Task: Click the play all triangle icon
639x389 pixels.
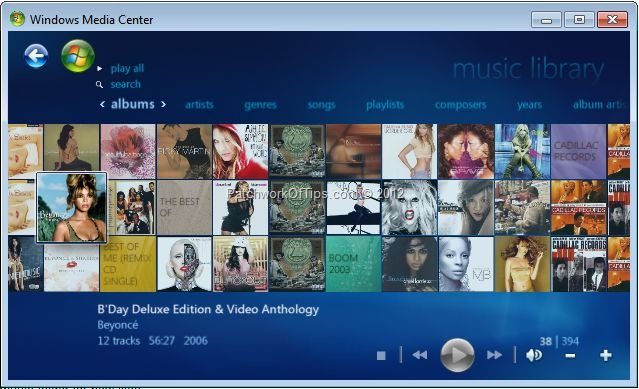Action: [x=99, y=68]
